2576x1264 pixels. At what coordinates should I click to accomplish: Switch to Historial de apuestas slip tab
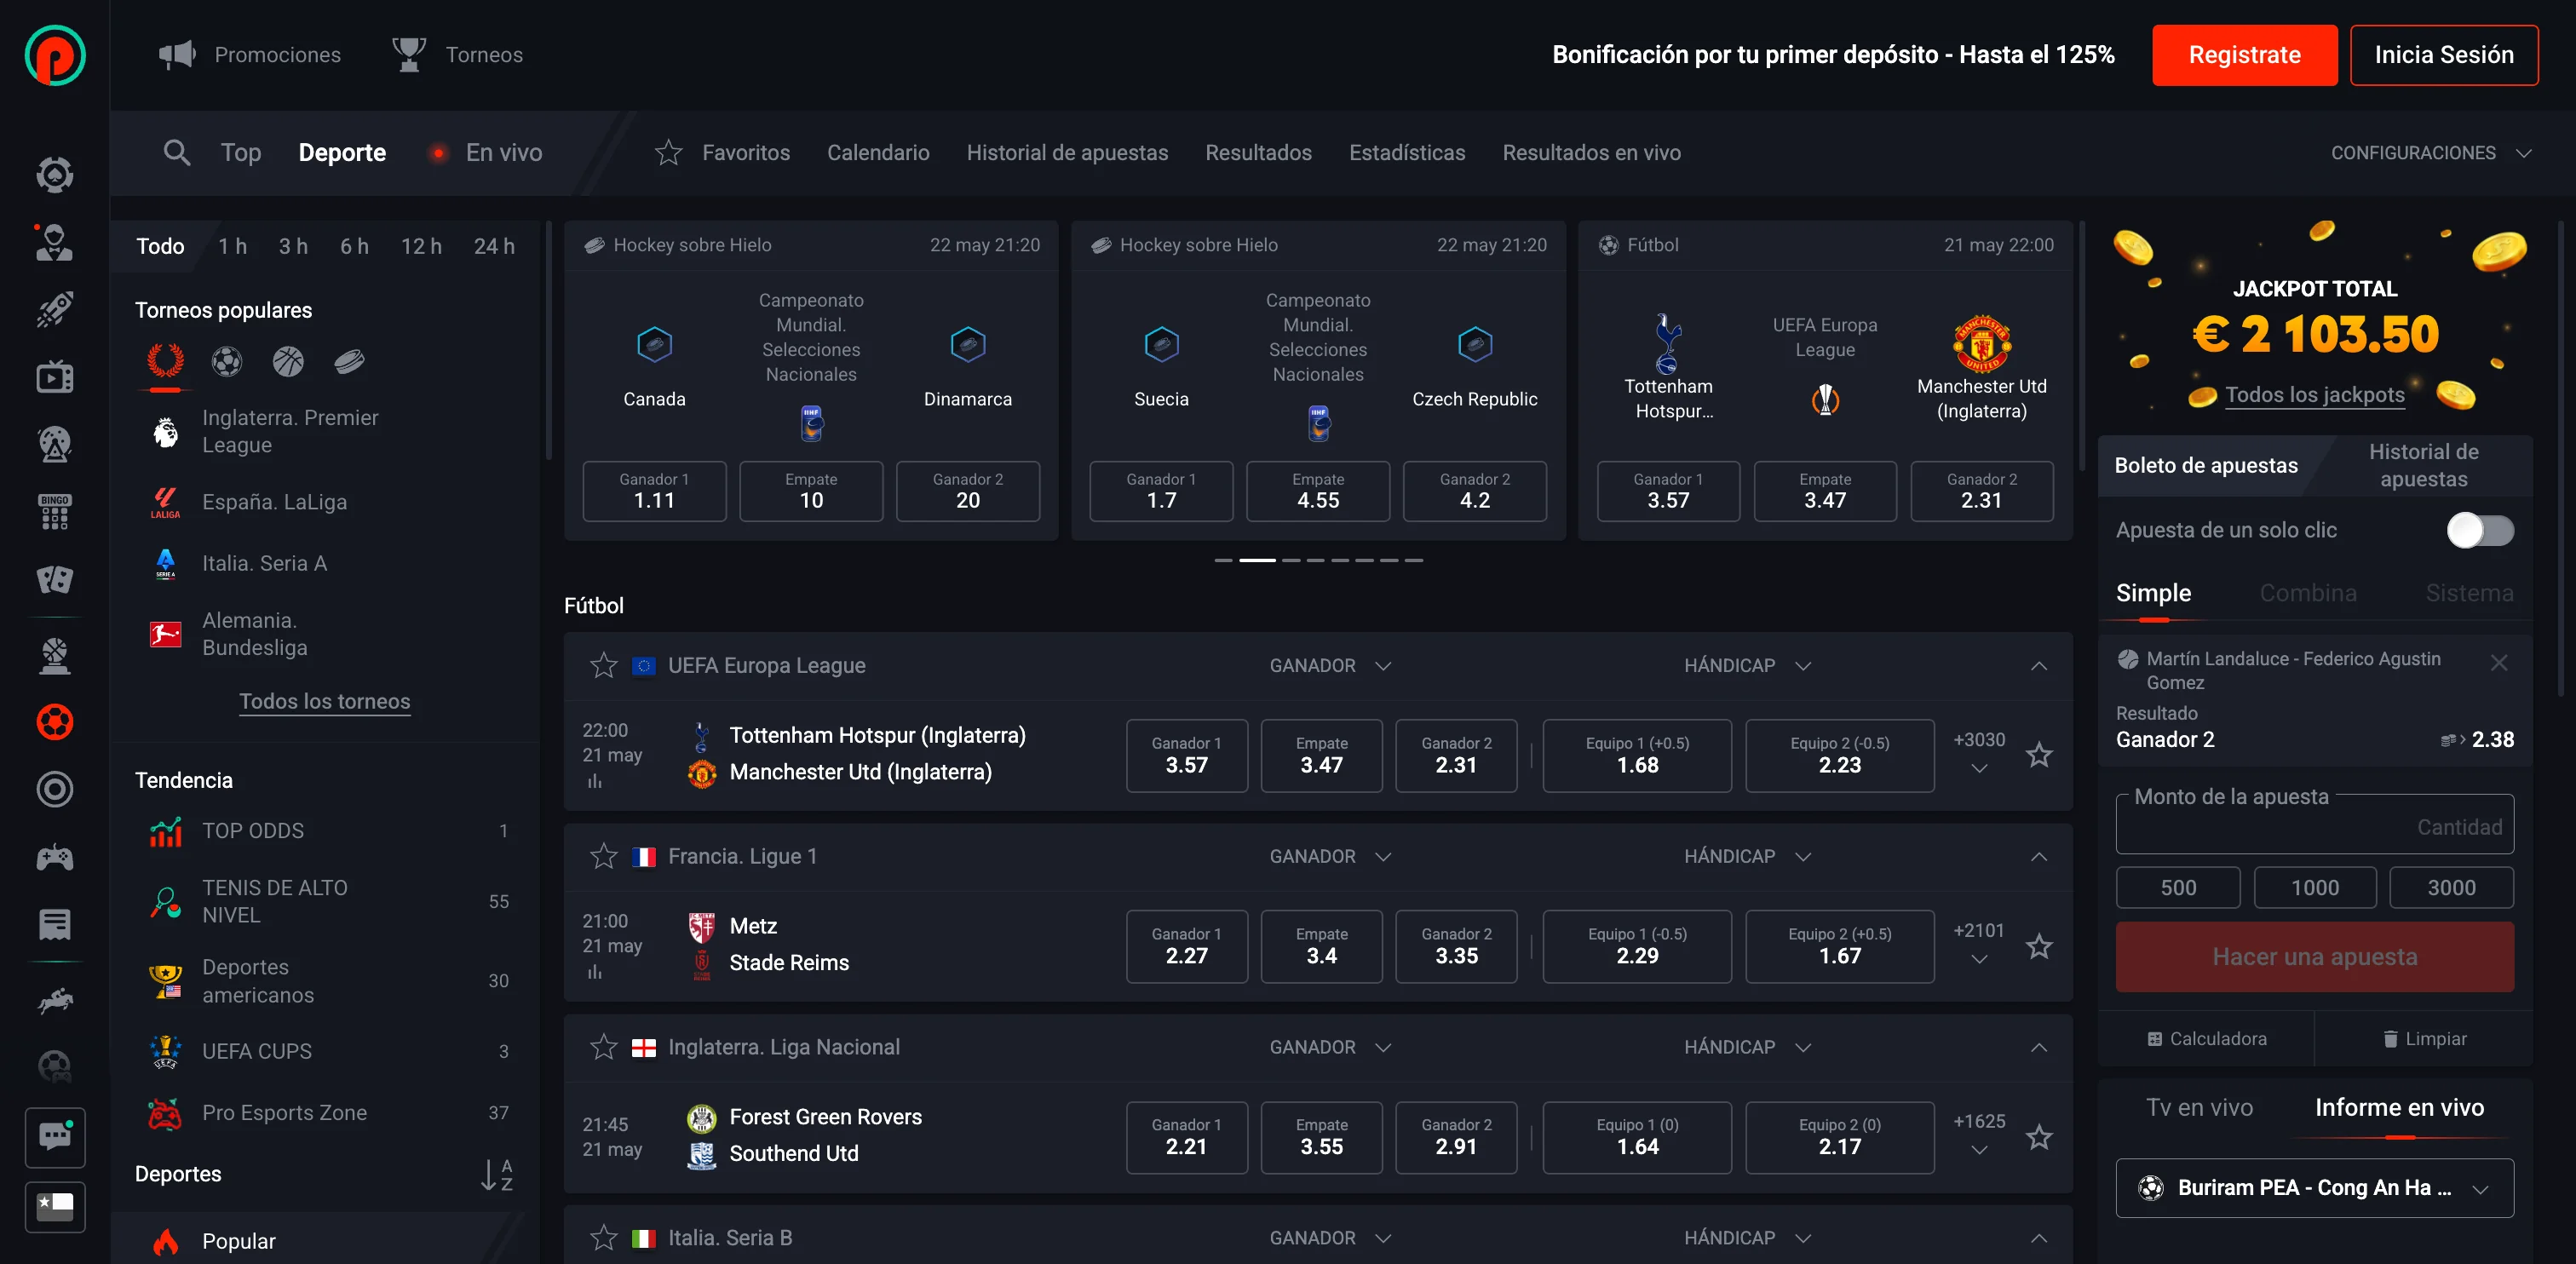point(2423,465)
